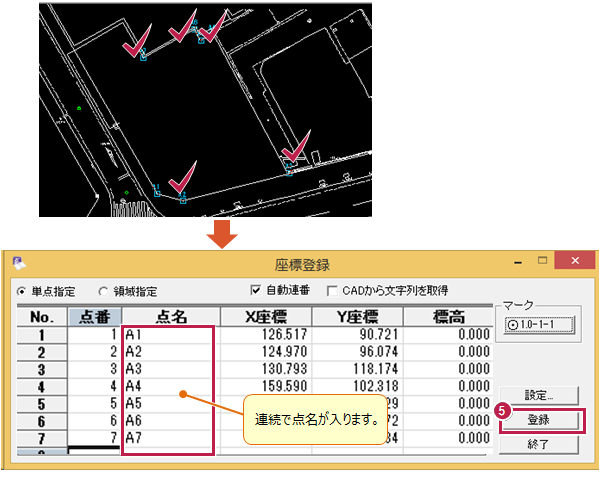Uncheck the 自動連番 checkbox
Viewport: 600px width, 492px height.
(x=256, y=290)
